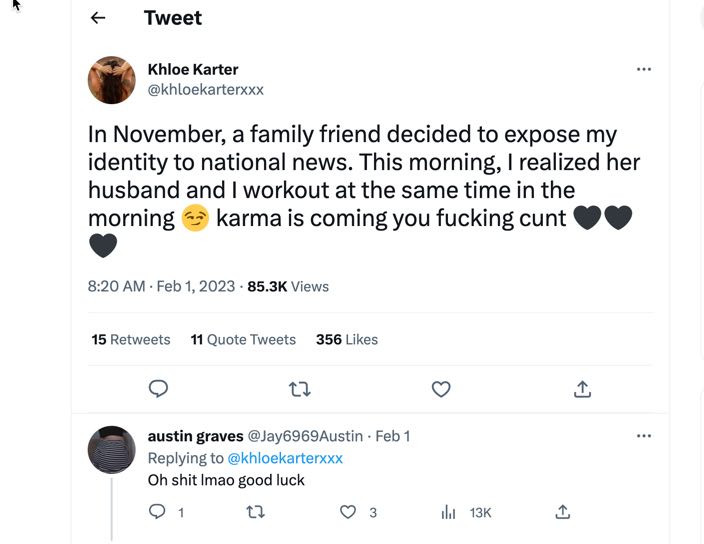The height and width of the screenshot is (544, 704).
Task: Retweet austin graves' reply
Action: point(256,512)
